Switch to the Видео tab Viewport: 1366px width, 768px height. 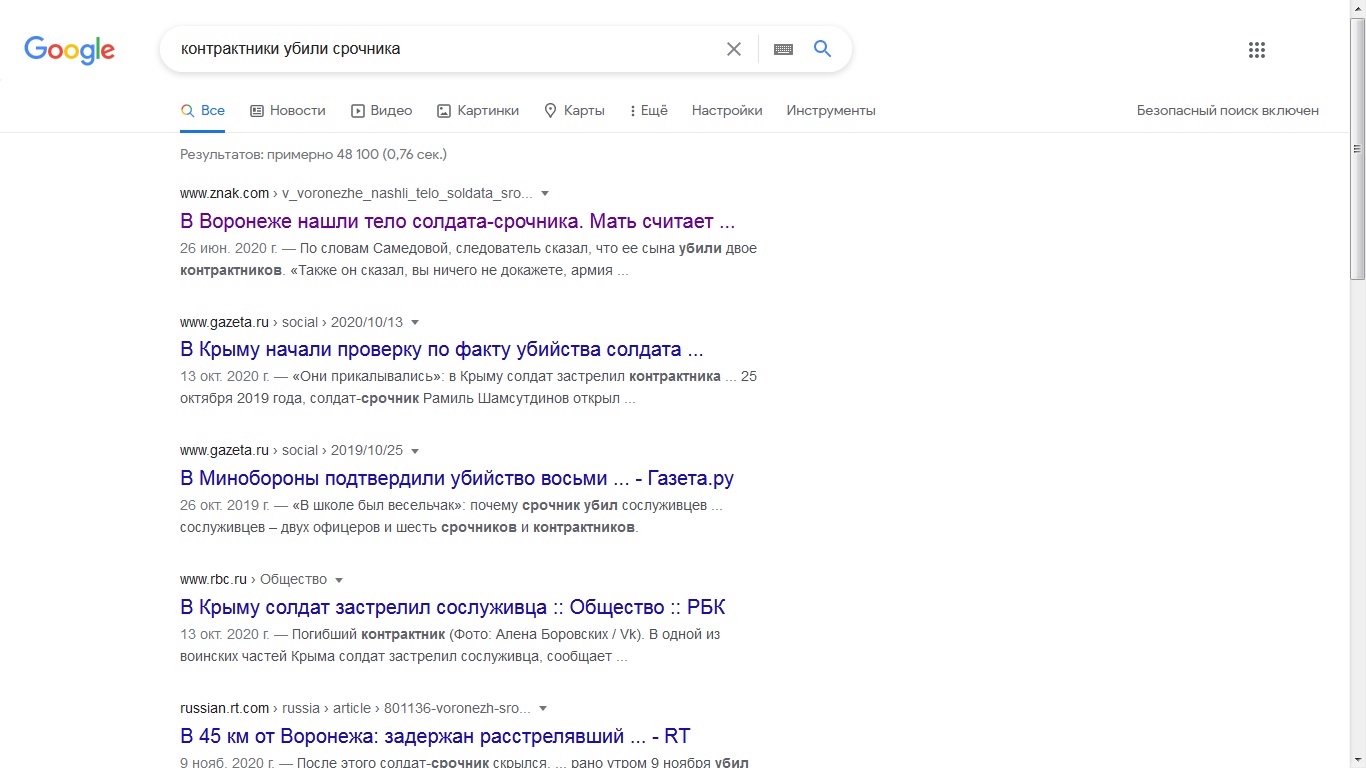point(382,111)
